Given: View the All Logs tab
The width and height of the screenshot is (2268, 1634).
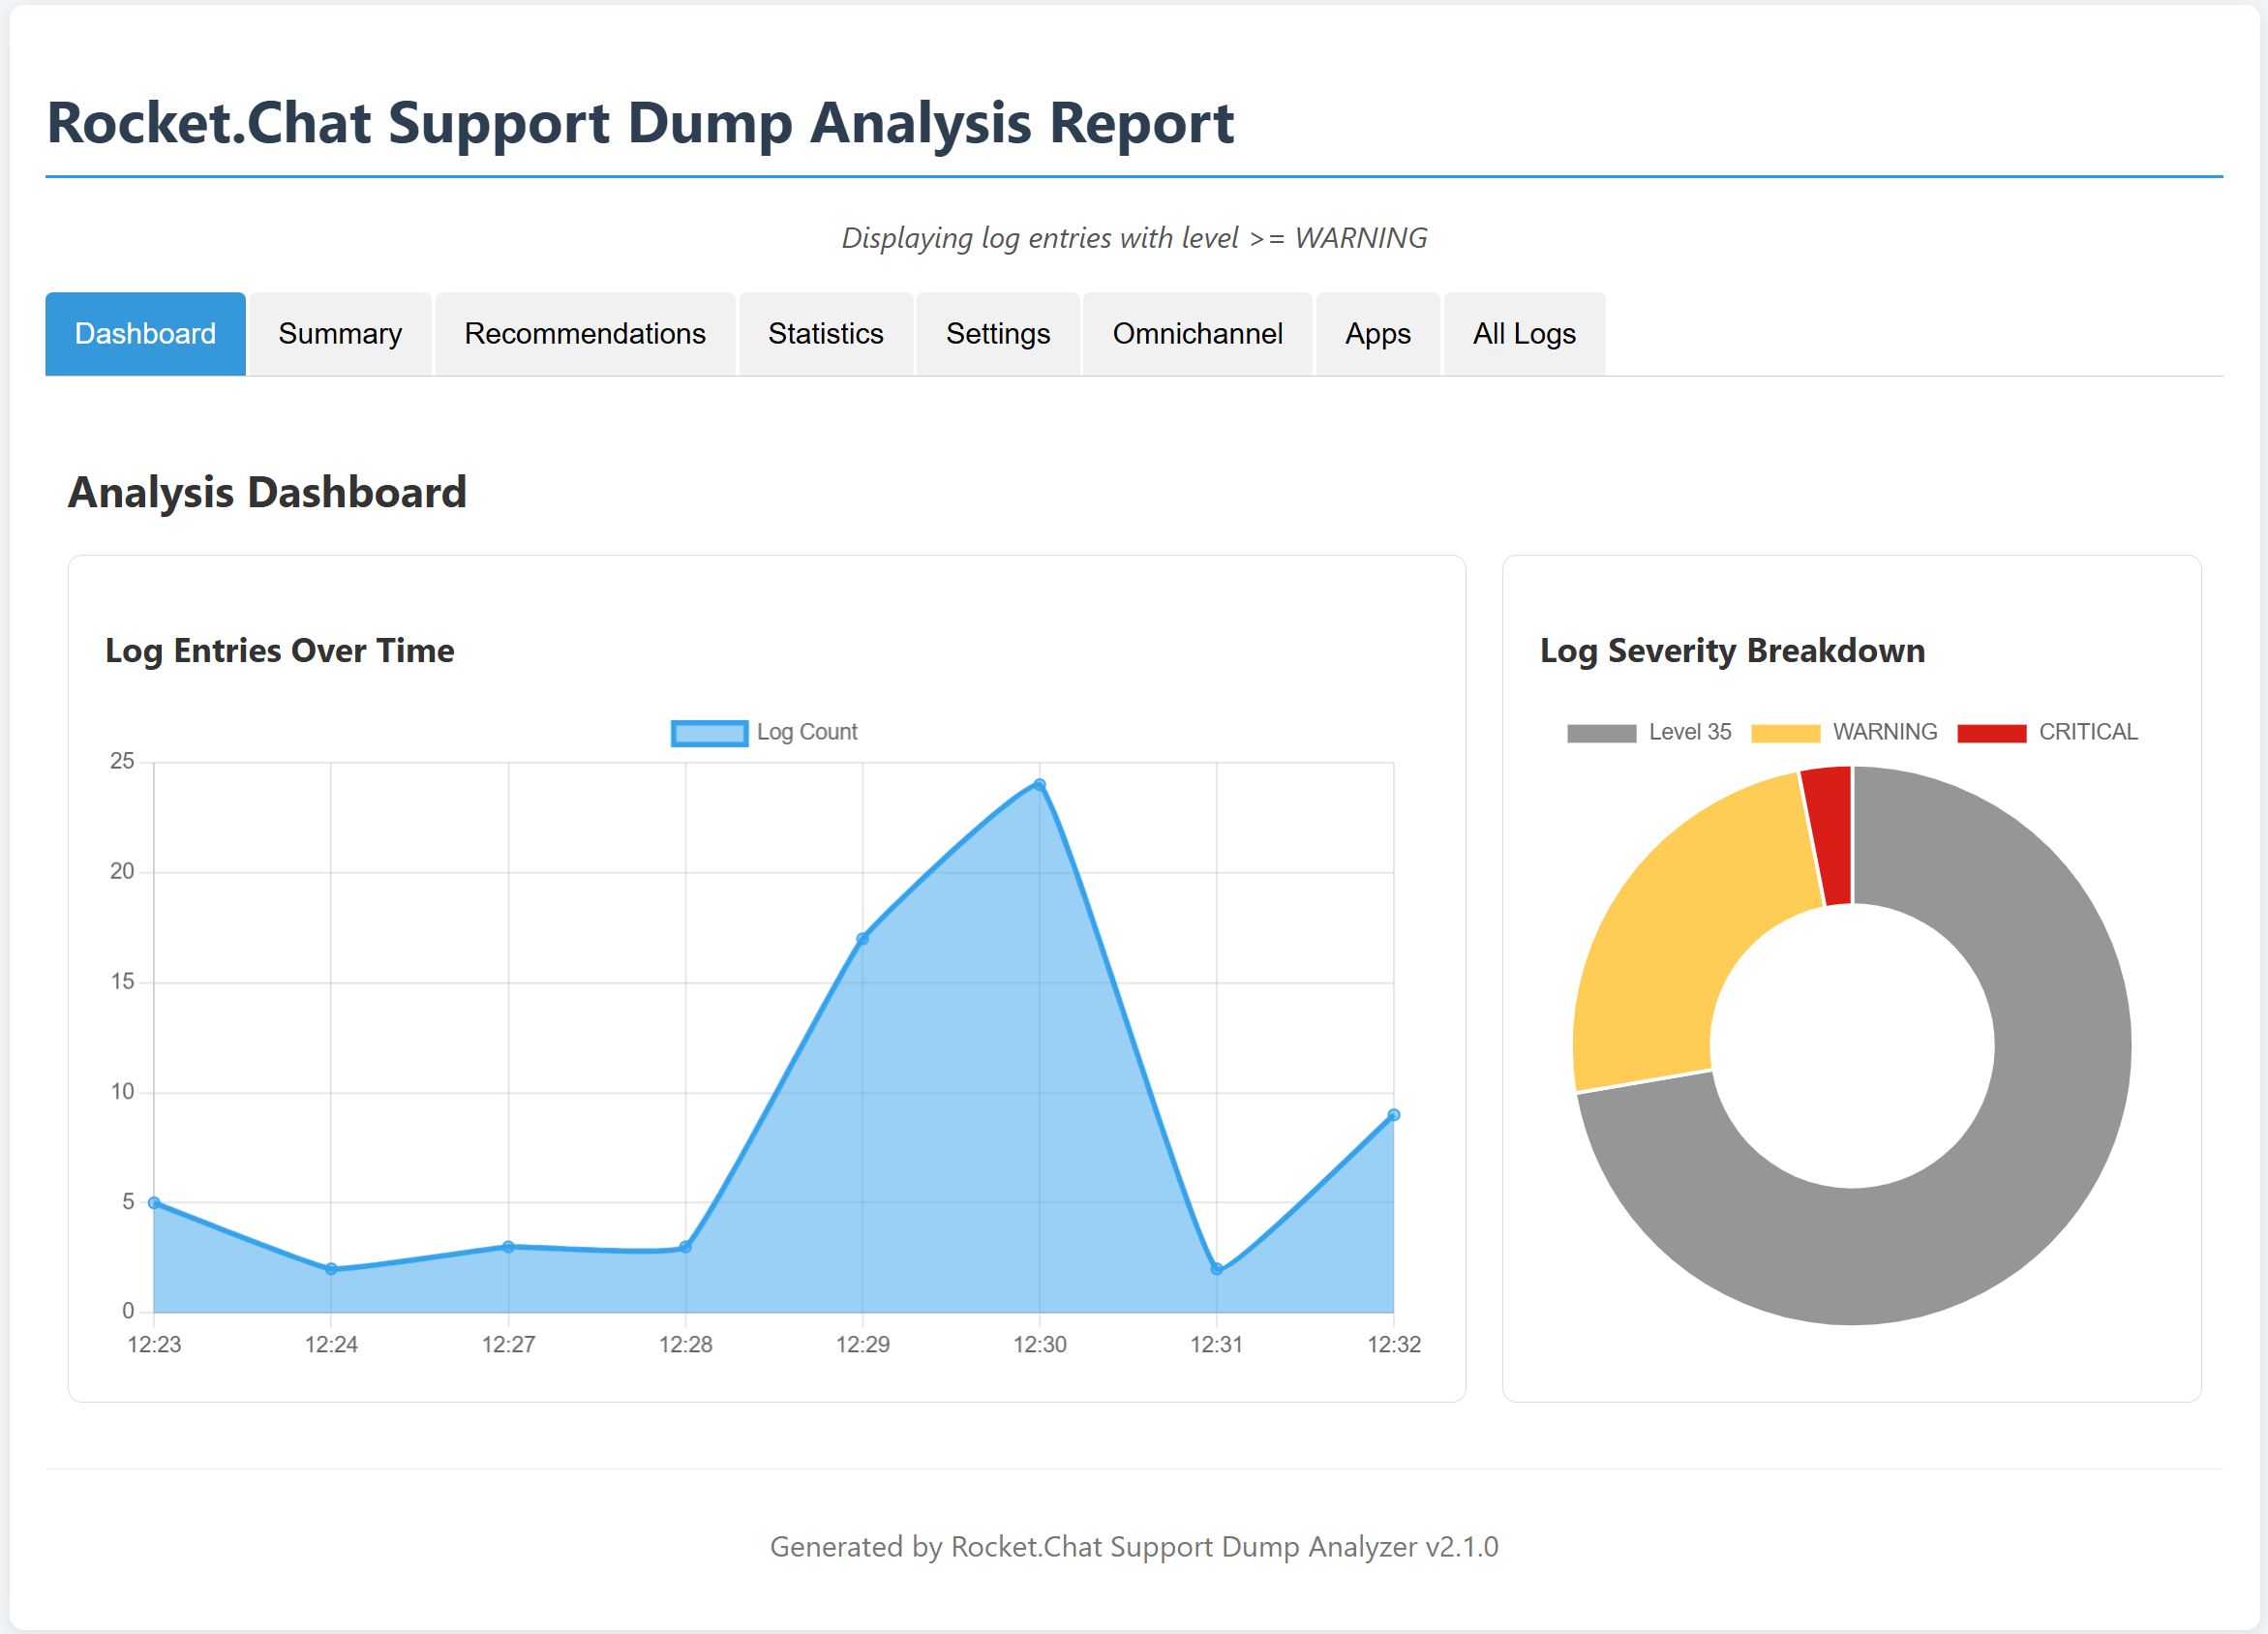Looking at the screenshot, I should tap(1524, 334).
